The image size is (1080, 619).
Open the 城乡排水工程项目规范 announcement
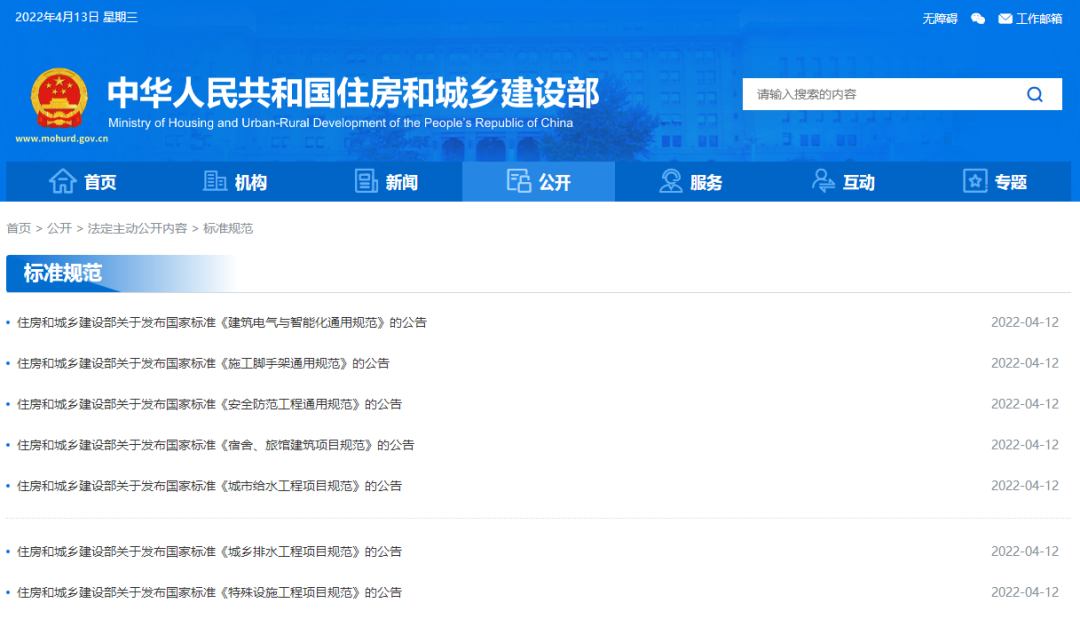click(209, 552)
